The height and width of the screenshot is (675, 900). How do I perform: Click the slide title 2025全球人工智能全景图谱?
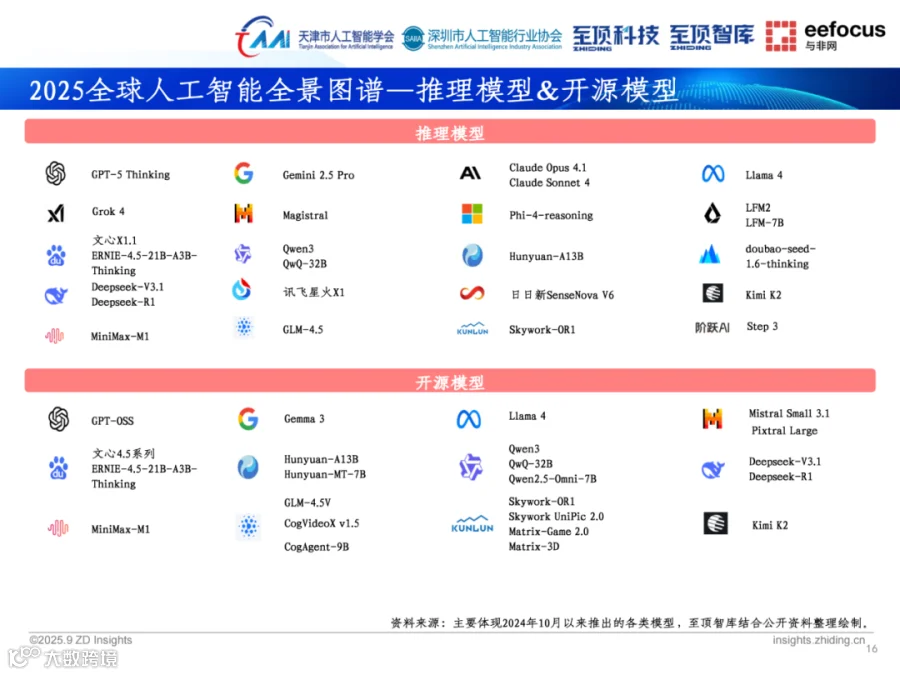point(354,90)
